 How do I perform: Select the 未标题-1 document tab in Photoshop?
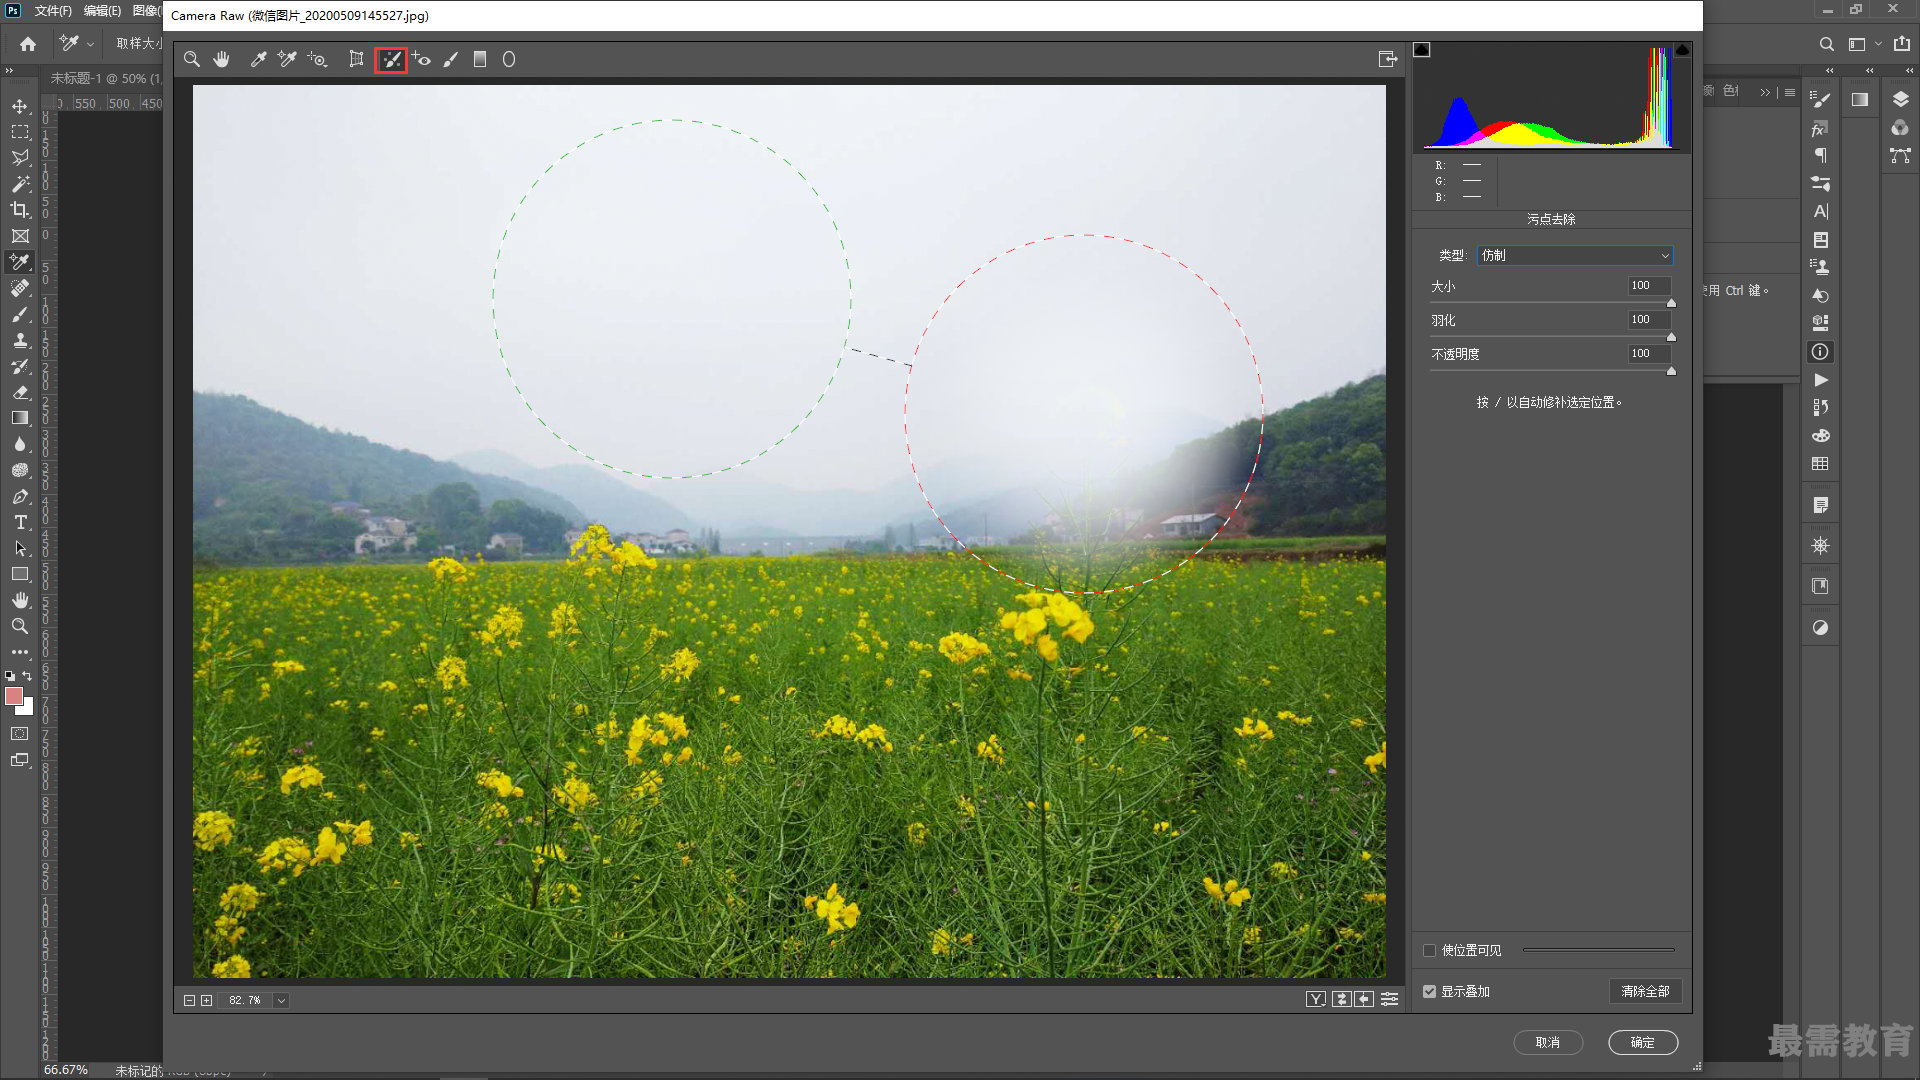click(x=105, y=78)
